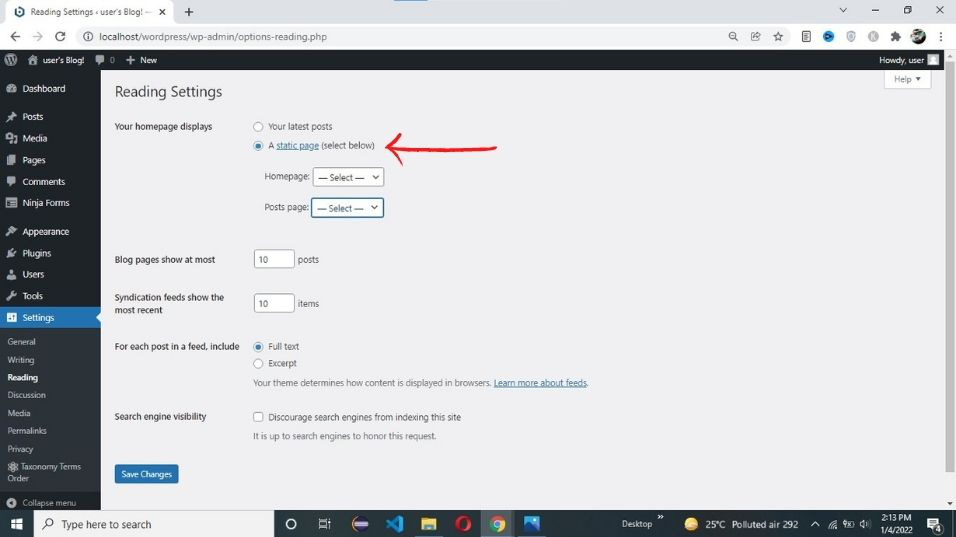Open the Howdy, user account menu
This screenshot has width=956, height=537.
(908, 60)
